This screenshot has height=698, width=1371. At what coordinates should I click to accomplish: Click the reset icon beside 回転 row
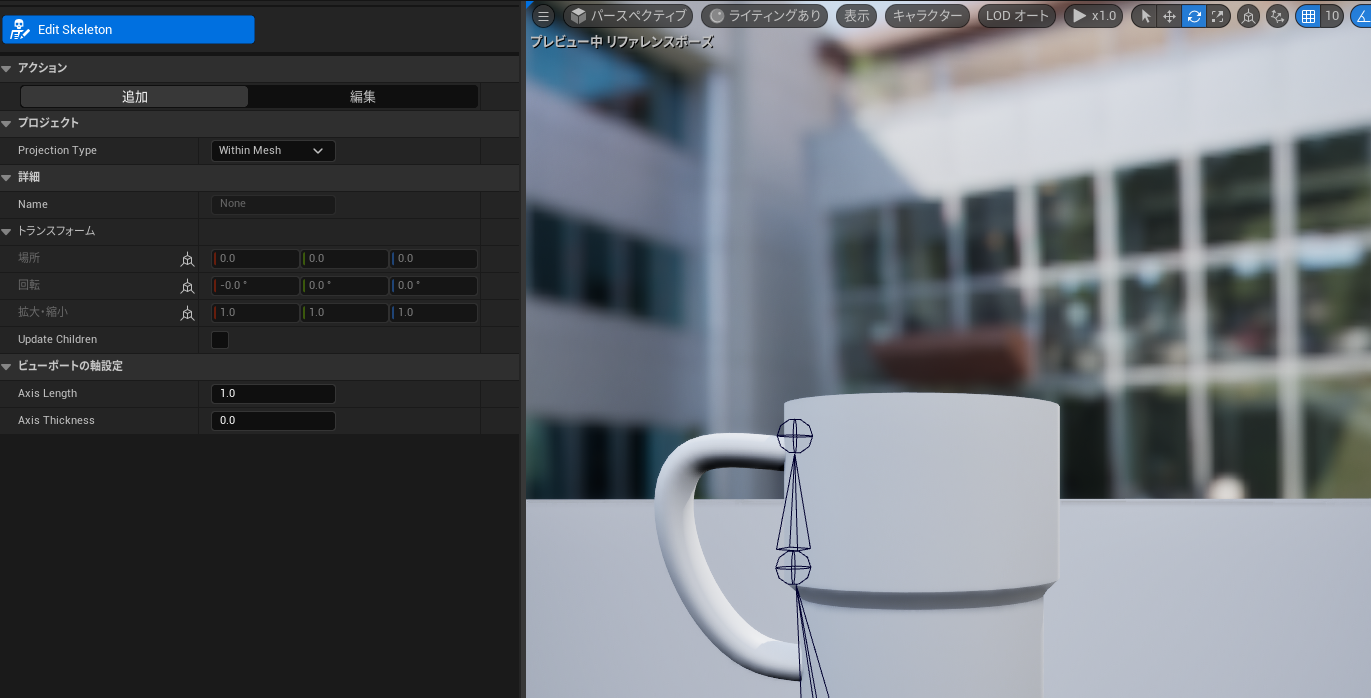(187, 285)
